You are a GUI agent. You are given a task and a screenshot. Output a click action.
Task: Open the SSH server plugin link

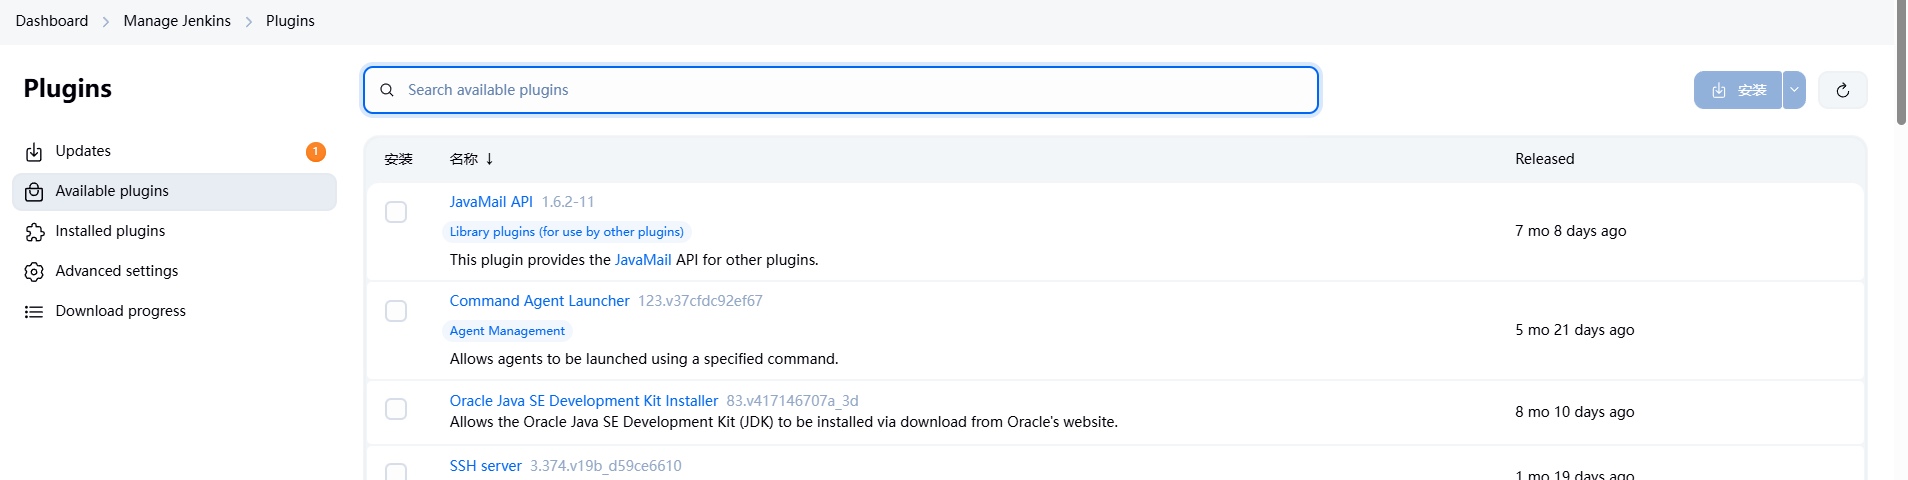coord(485,466)
